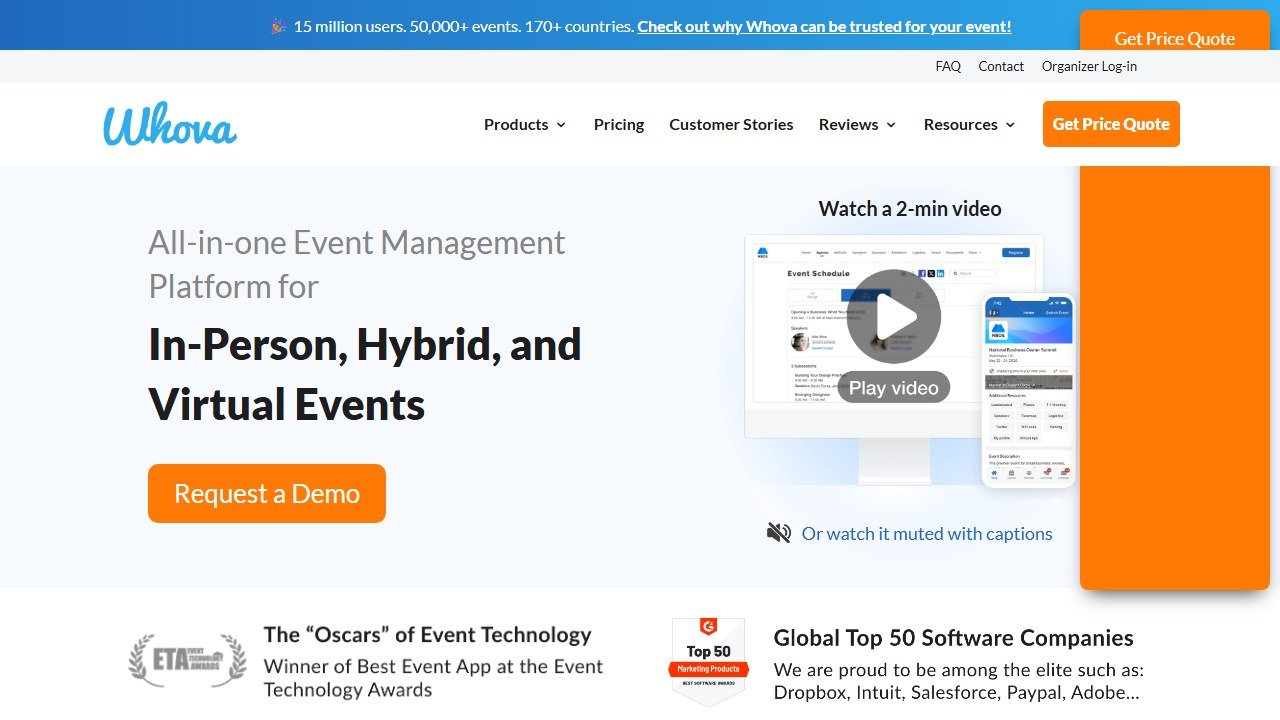Click the phone mockup in video preview
Image resolution: width=1280 pixels, height=720 pixels.
coord(1029,391)
